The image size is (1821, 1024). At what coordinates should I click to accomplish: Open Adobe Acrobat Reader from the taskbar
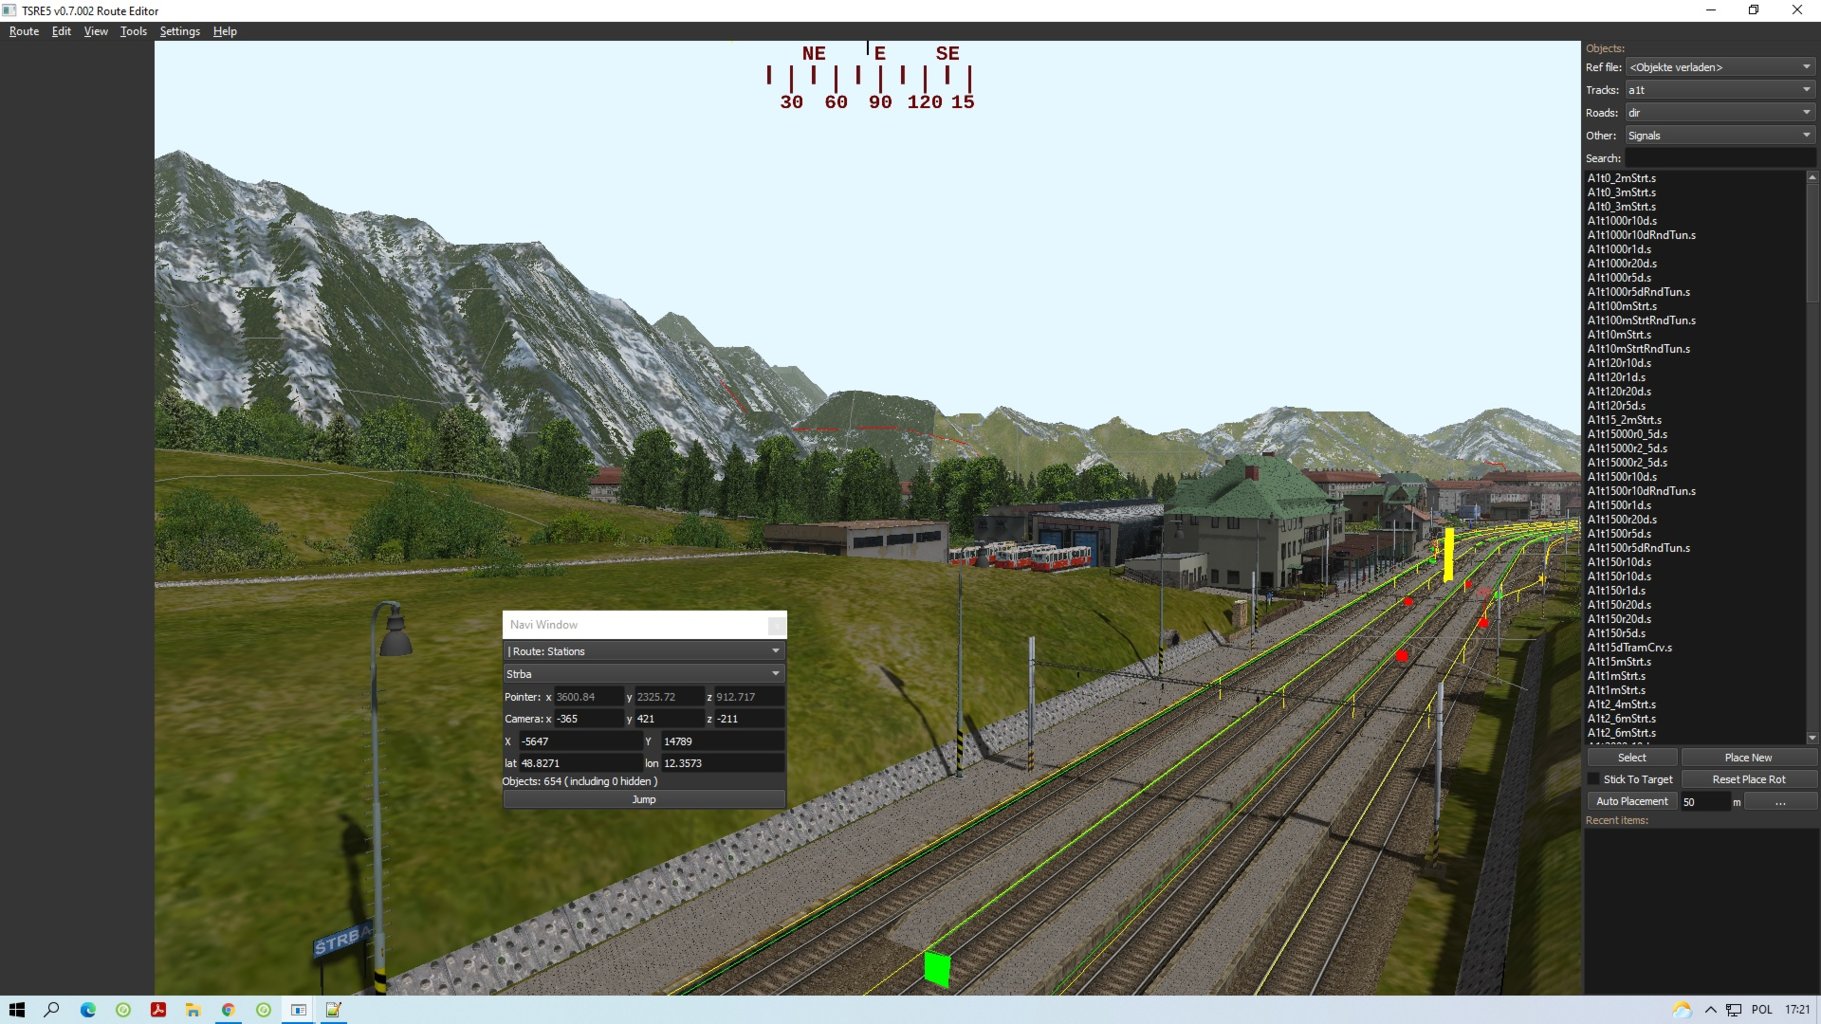(x=158, y=1010)
